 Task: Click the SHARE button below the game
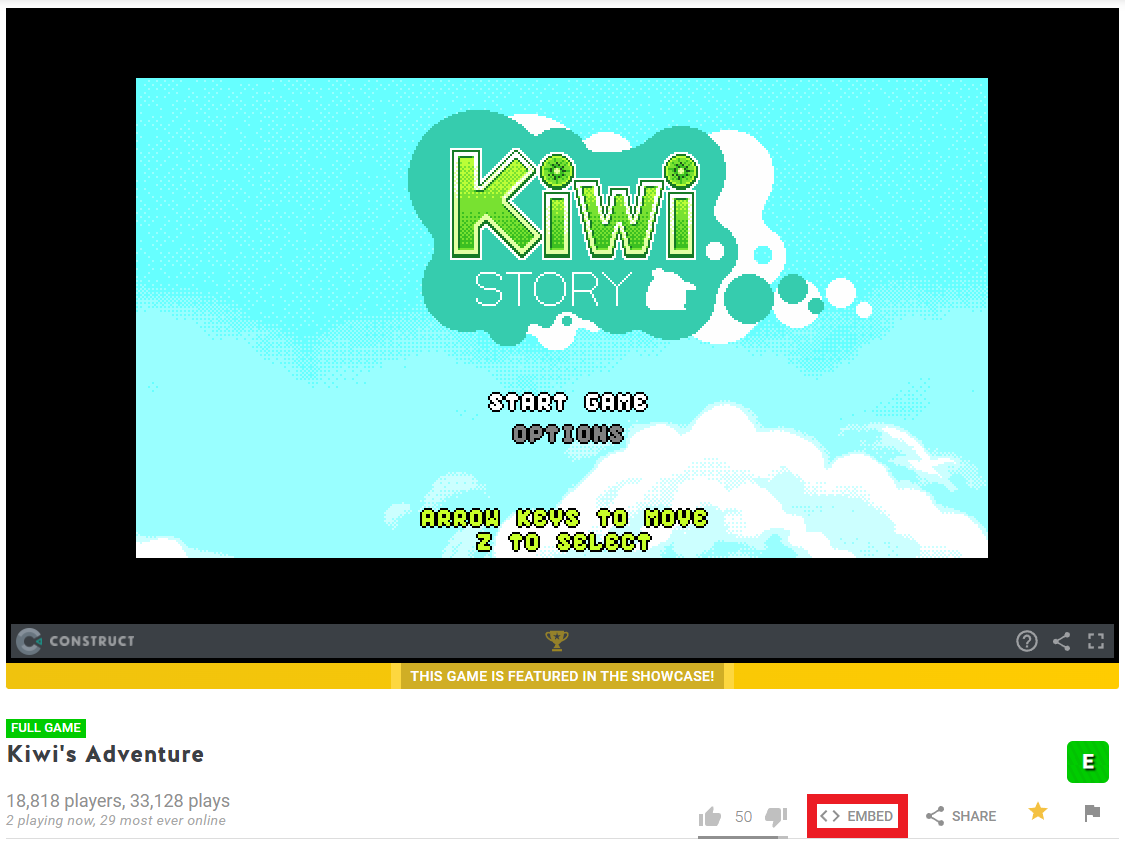click(961, 816)
